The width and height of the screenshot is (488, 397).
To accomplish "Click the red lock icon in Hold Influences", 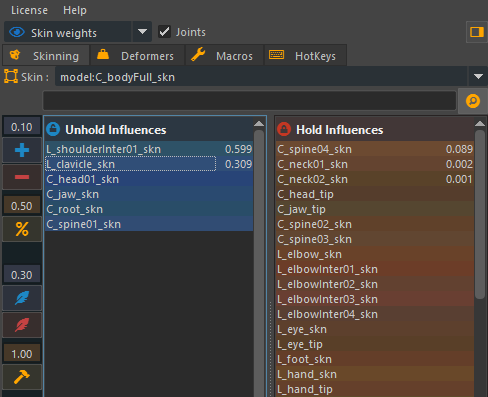I will point(284,129).
